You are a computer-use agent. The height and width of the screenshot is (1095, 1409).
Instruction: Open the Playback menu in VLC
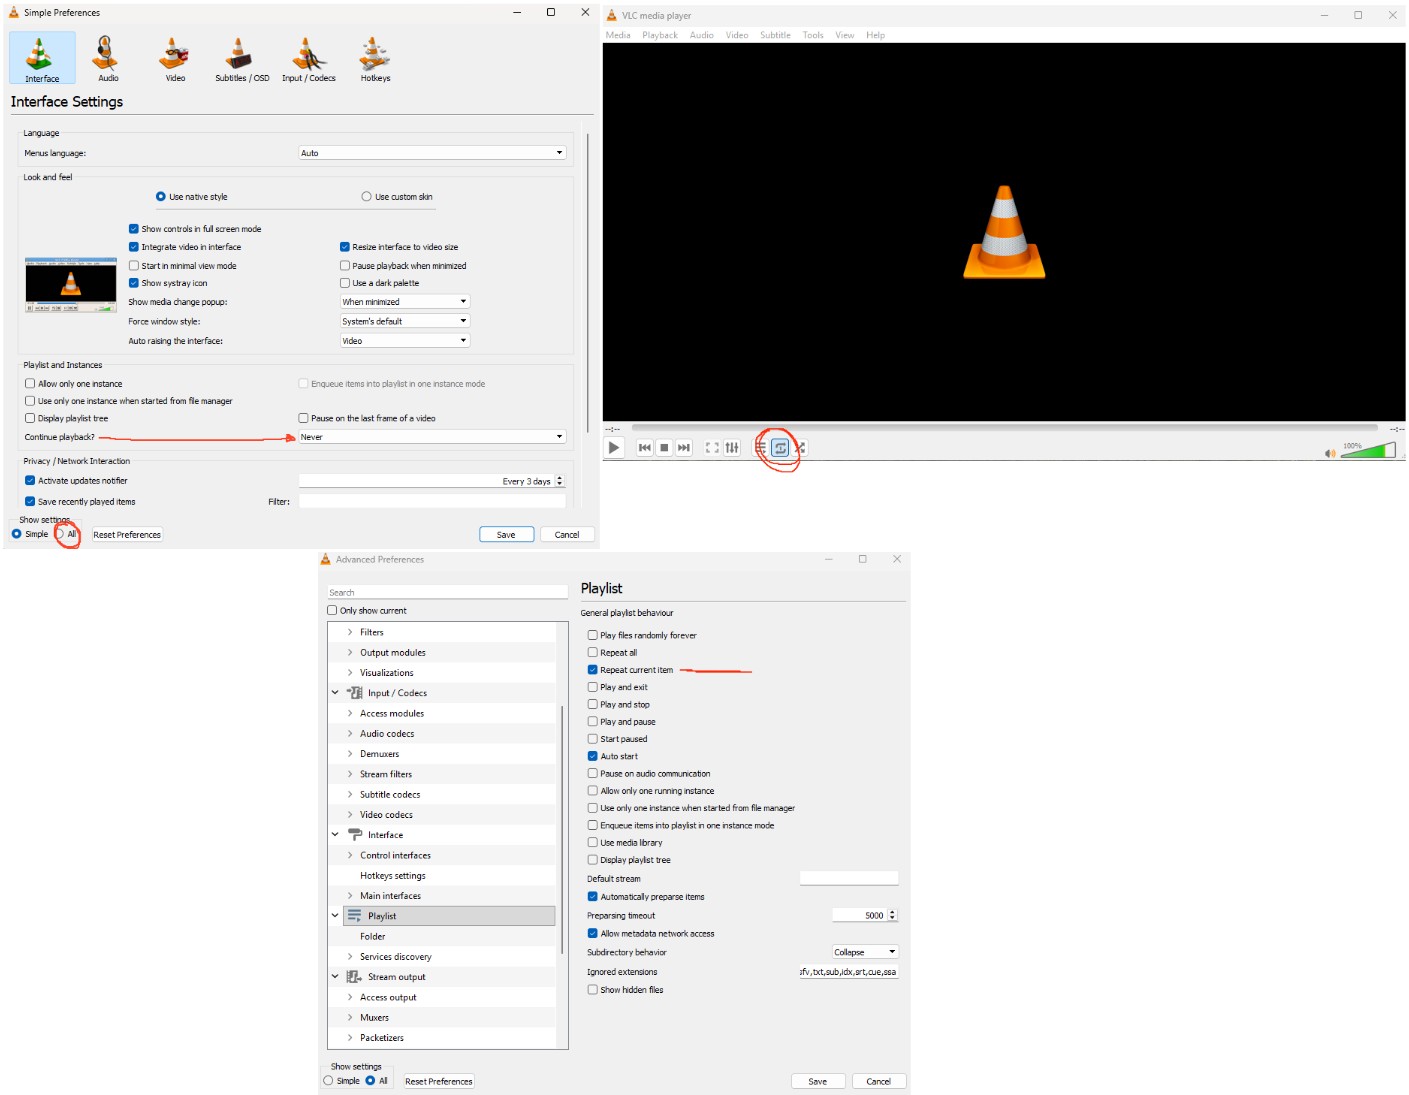(660, 35)
